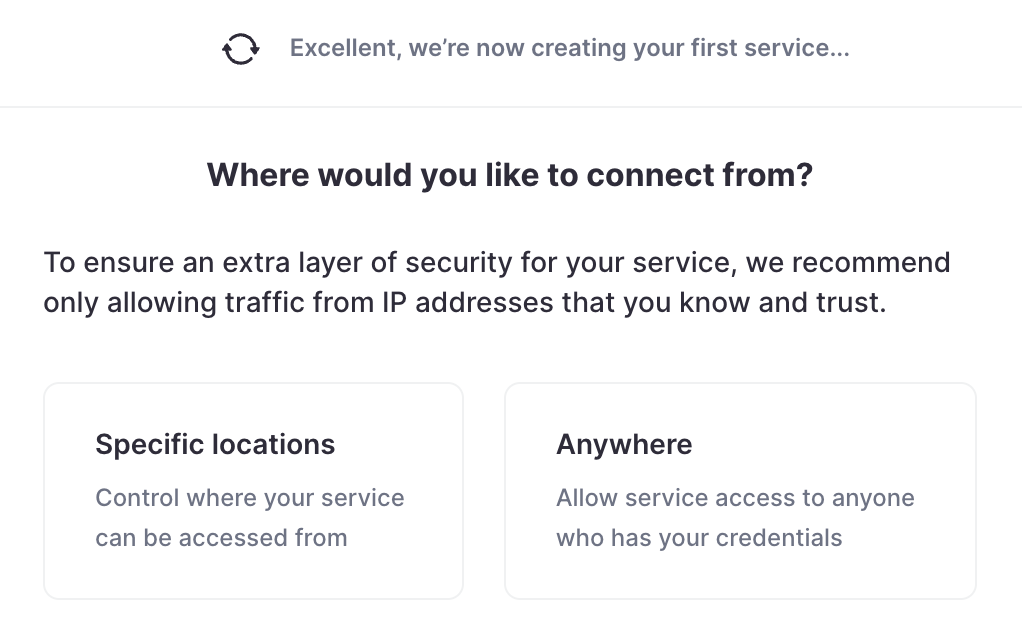Click the "Anywhere" card title
This screenshot has width=1022, height=618.
[624, 444]
